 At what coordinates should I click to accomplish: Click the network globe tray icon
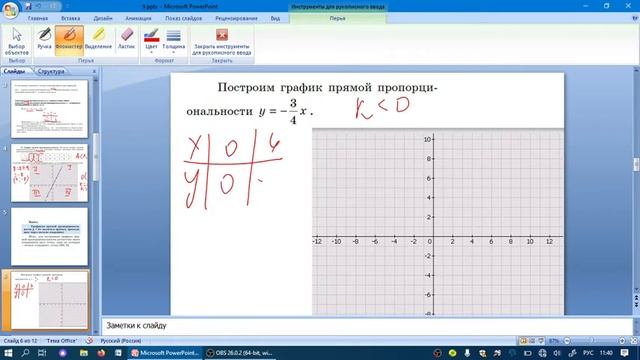542,353
